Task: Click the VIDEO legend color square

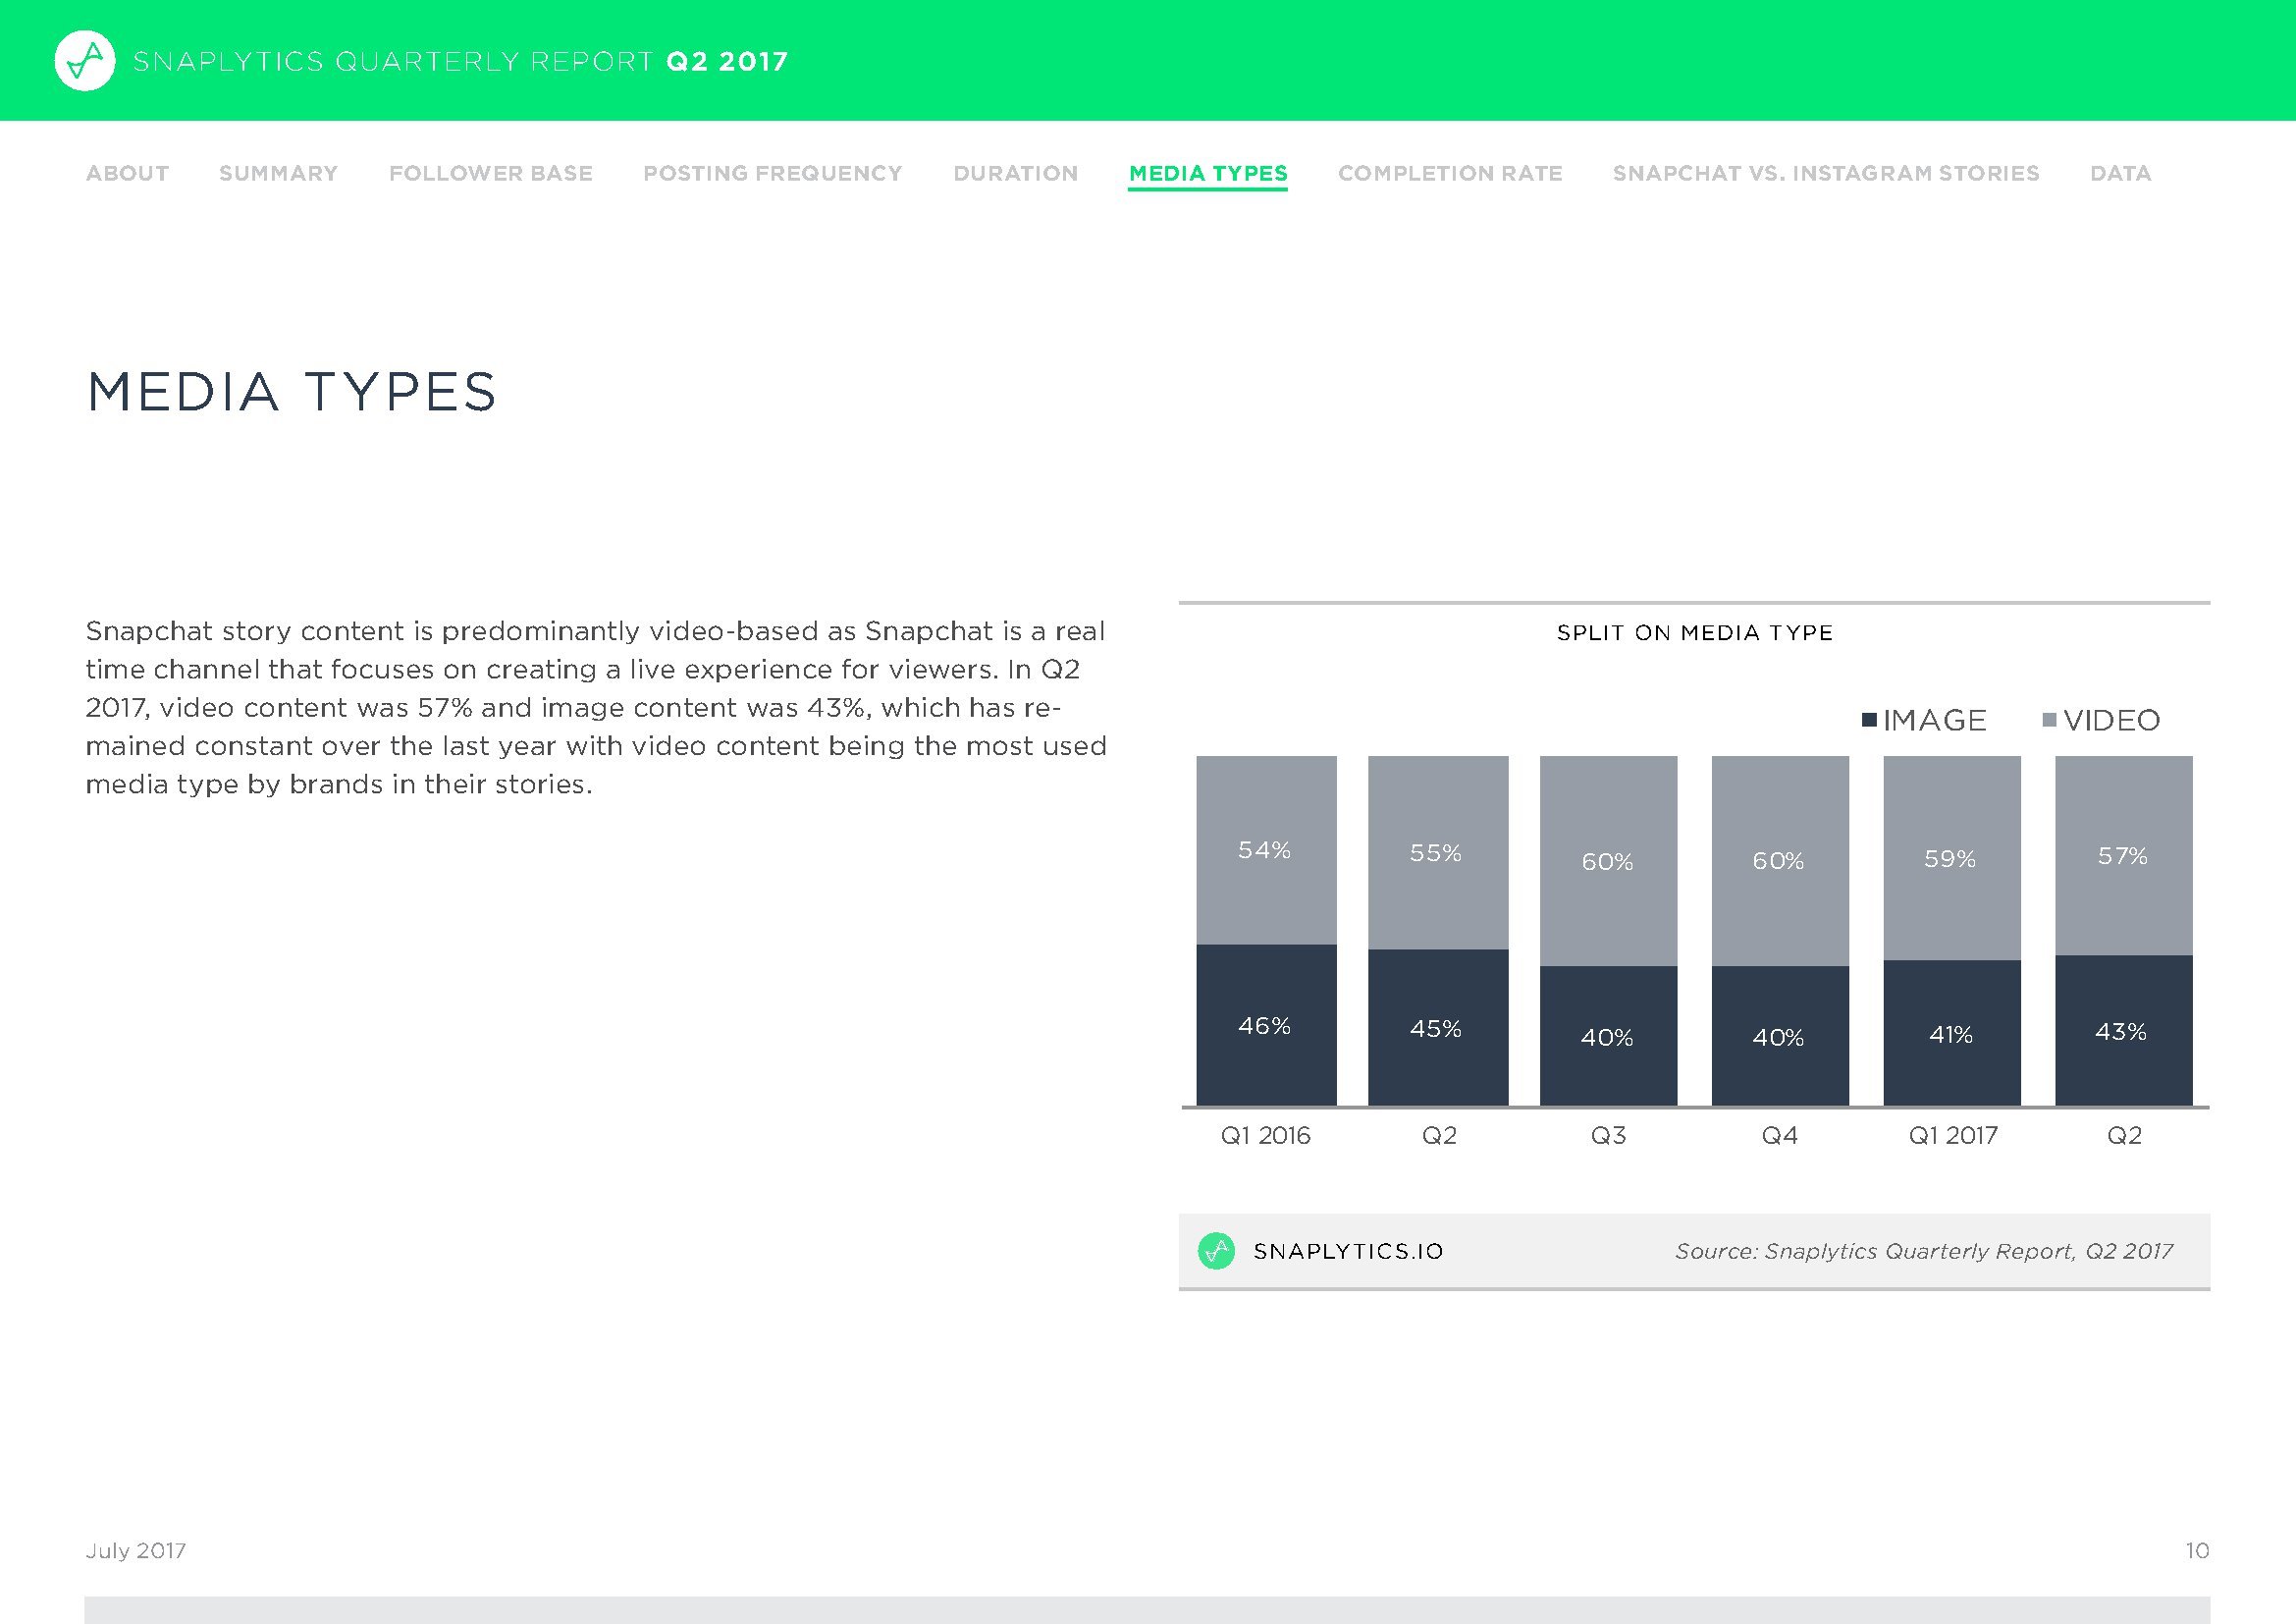Action: click(2049, 720)
